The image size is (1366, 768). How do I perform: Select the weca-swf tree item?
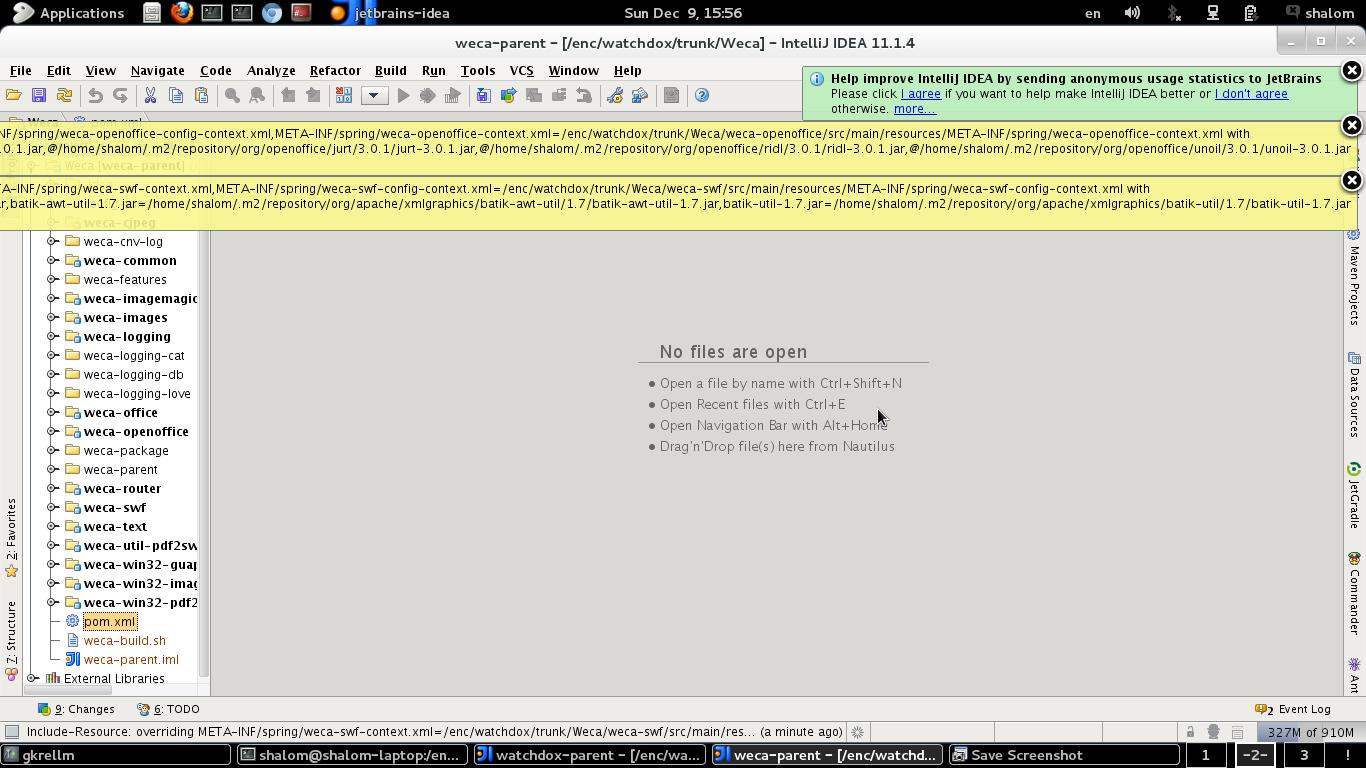[x=115, y=507]
